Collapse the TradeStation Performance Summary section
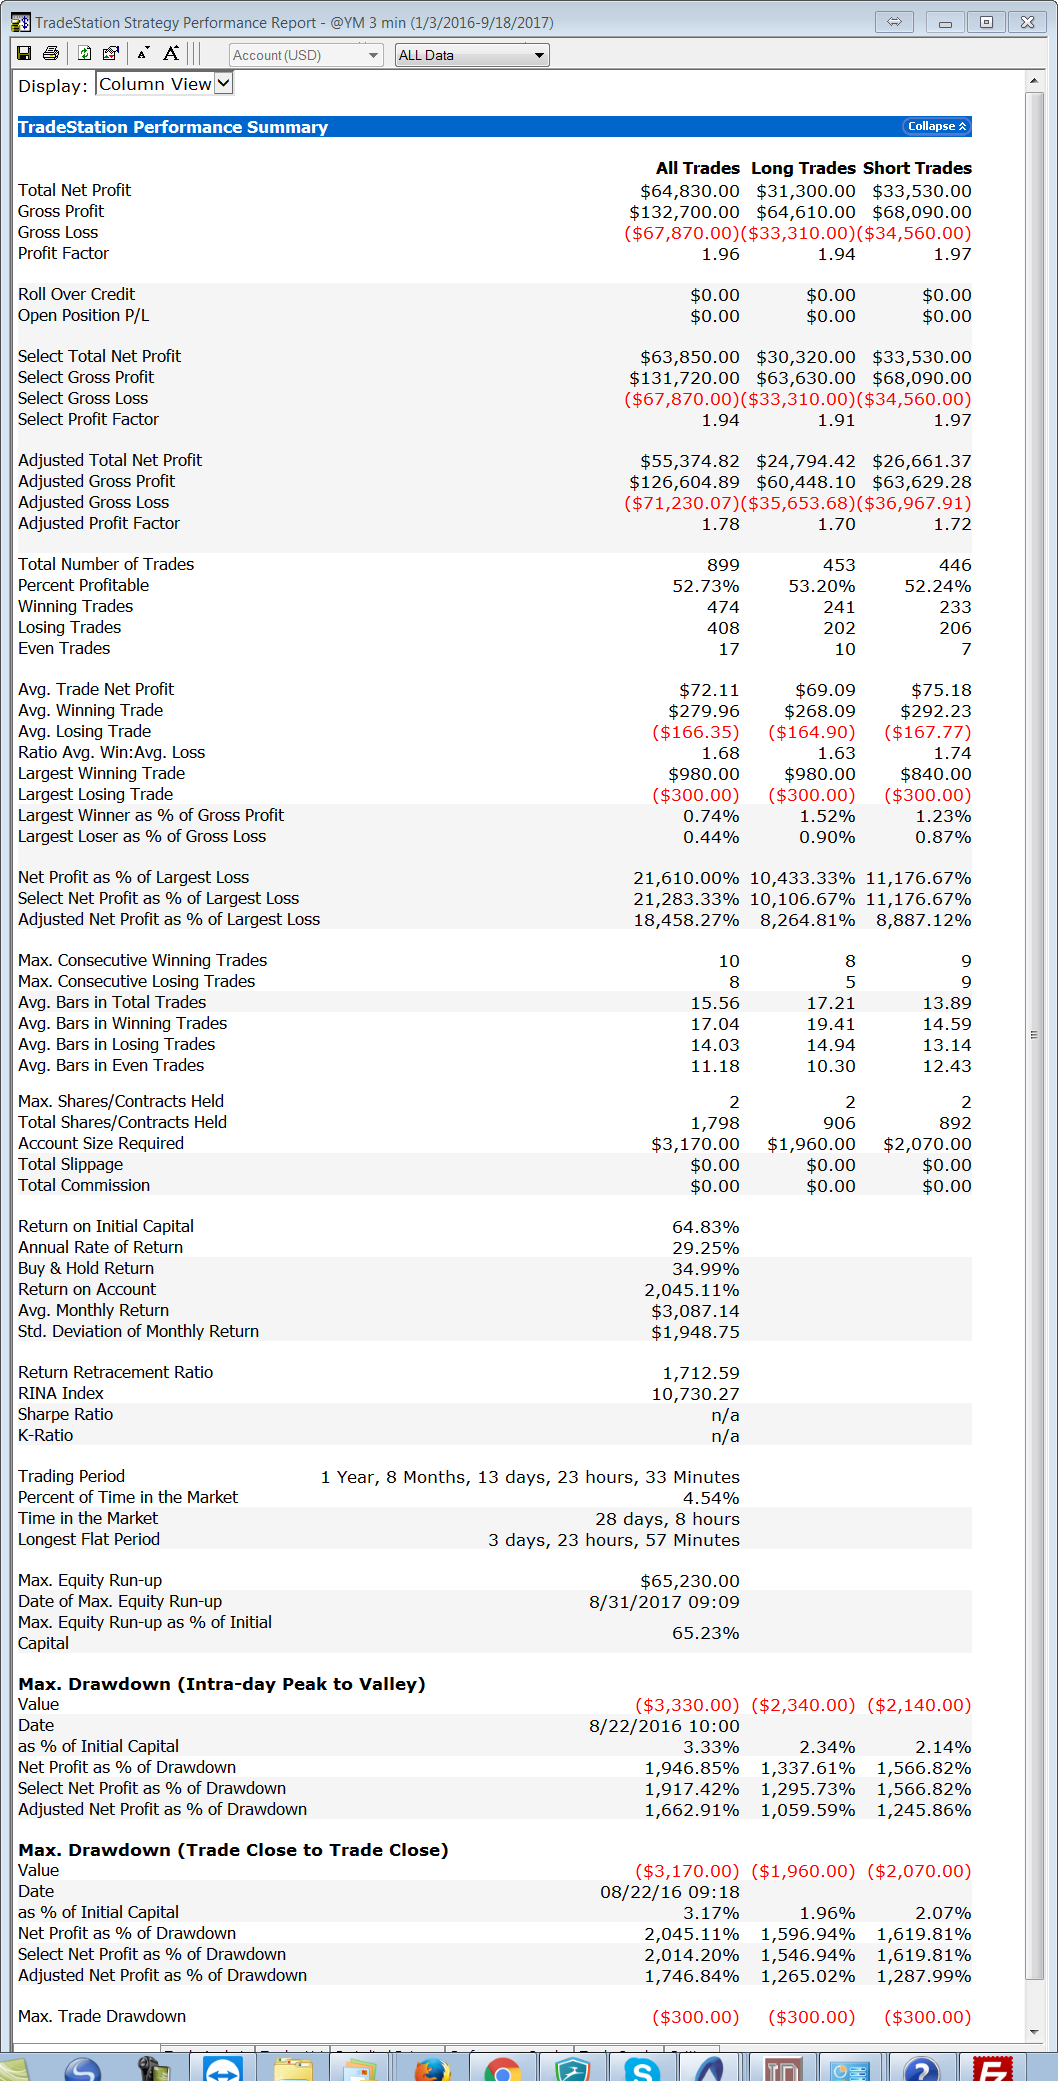 pos(936,126)
